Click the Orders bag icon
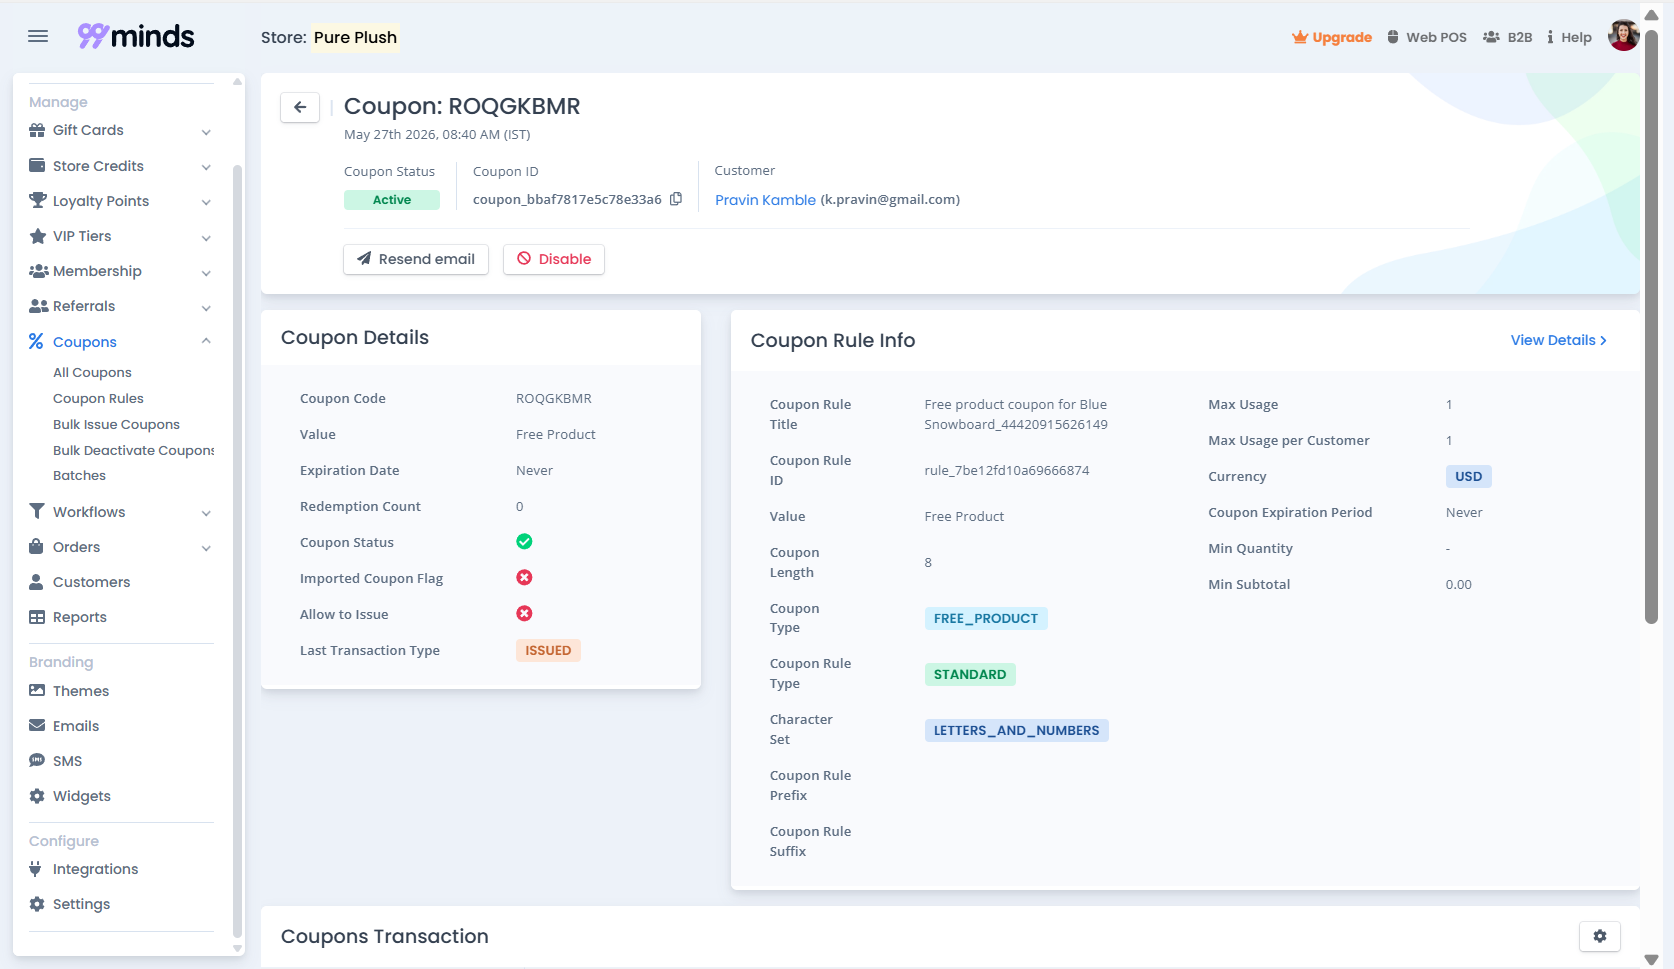Image resolution: width=1674 pixels, height=969 pixels. (x=37, y=546)
